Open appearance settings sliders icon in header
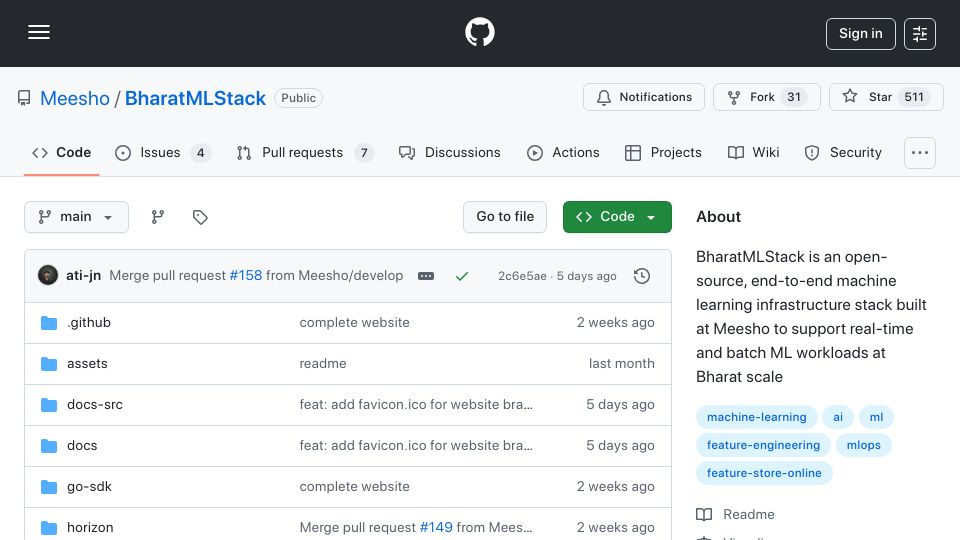Image resolution: width=960 pixels, height=540 pixels. (x=920, y=34)
